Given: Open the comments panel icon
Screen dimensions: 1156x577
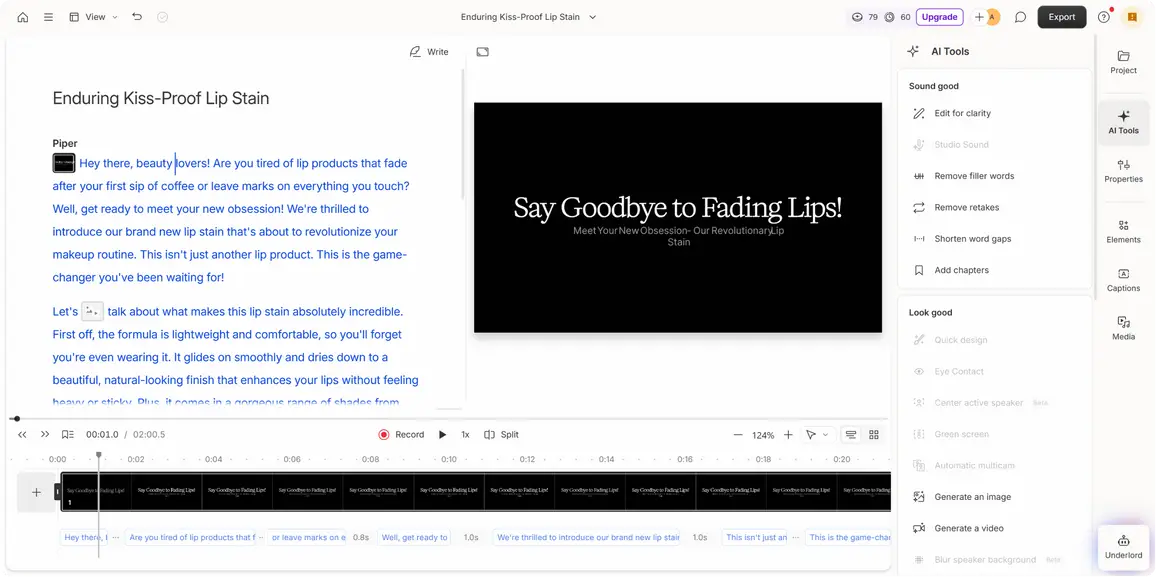Looking at the screenshot, I should pyautogui.click(x=1020, y=17).
